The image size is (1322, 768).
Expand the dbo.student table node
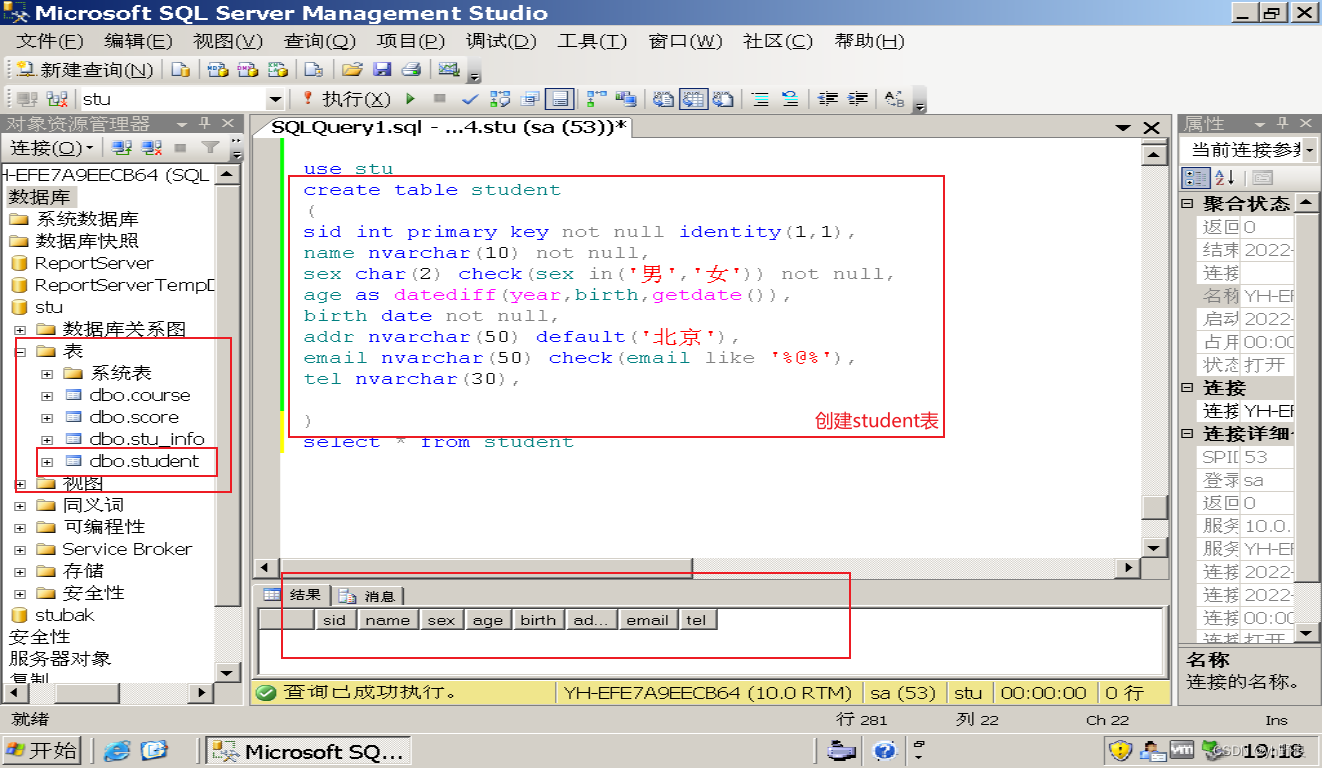(x=46, y=462)
